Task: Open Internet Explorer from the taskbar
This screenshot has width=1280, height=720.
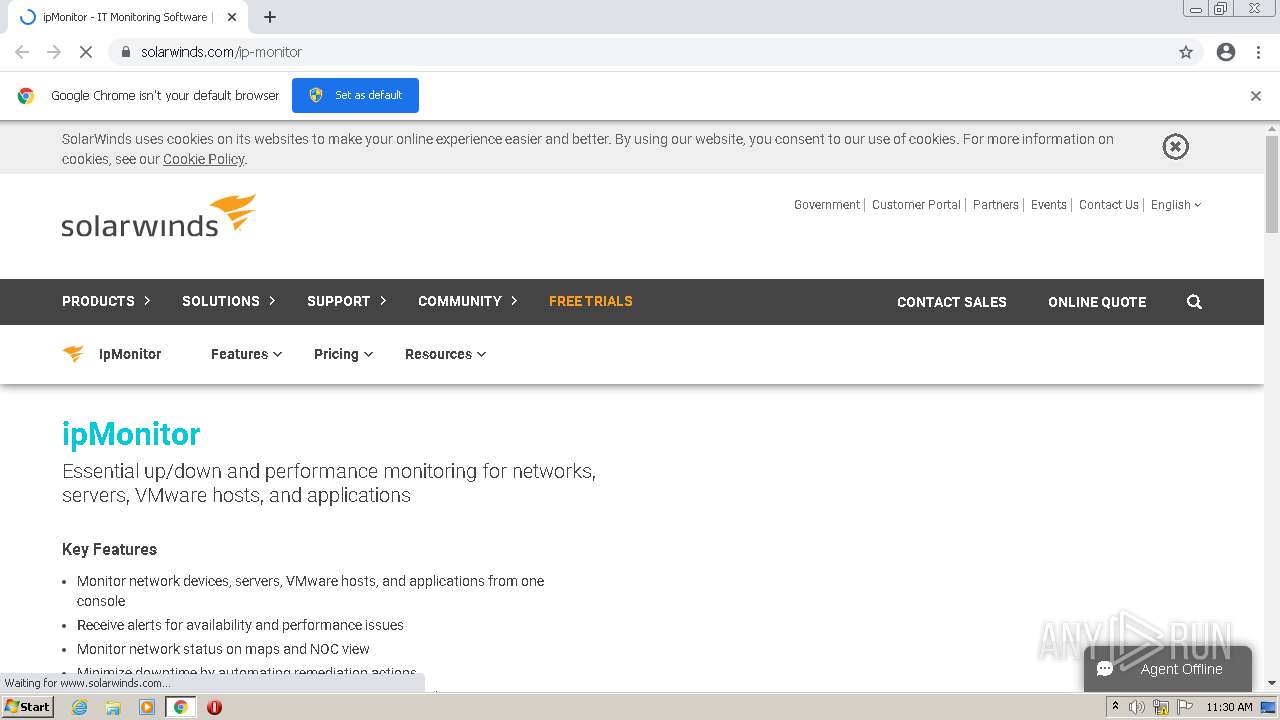Action: [x=80, y=707]
